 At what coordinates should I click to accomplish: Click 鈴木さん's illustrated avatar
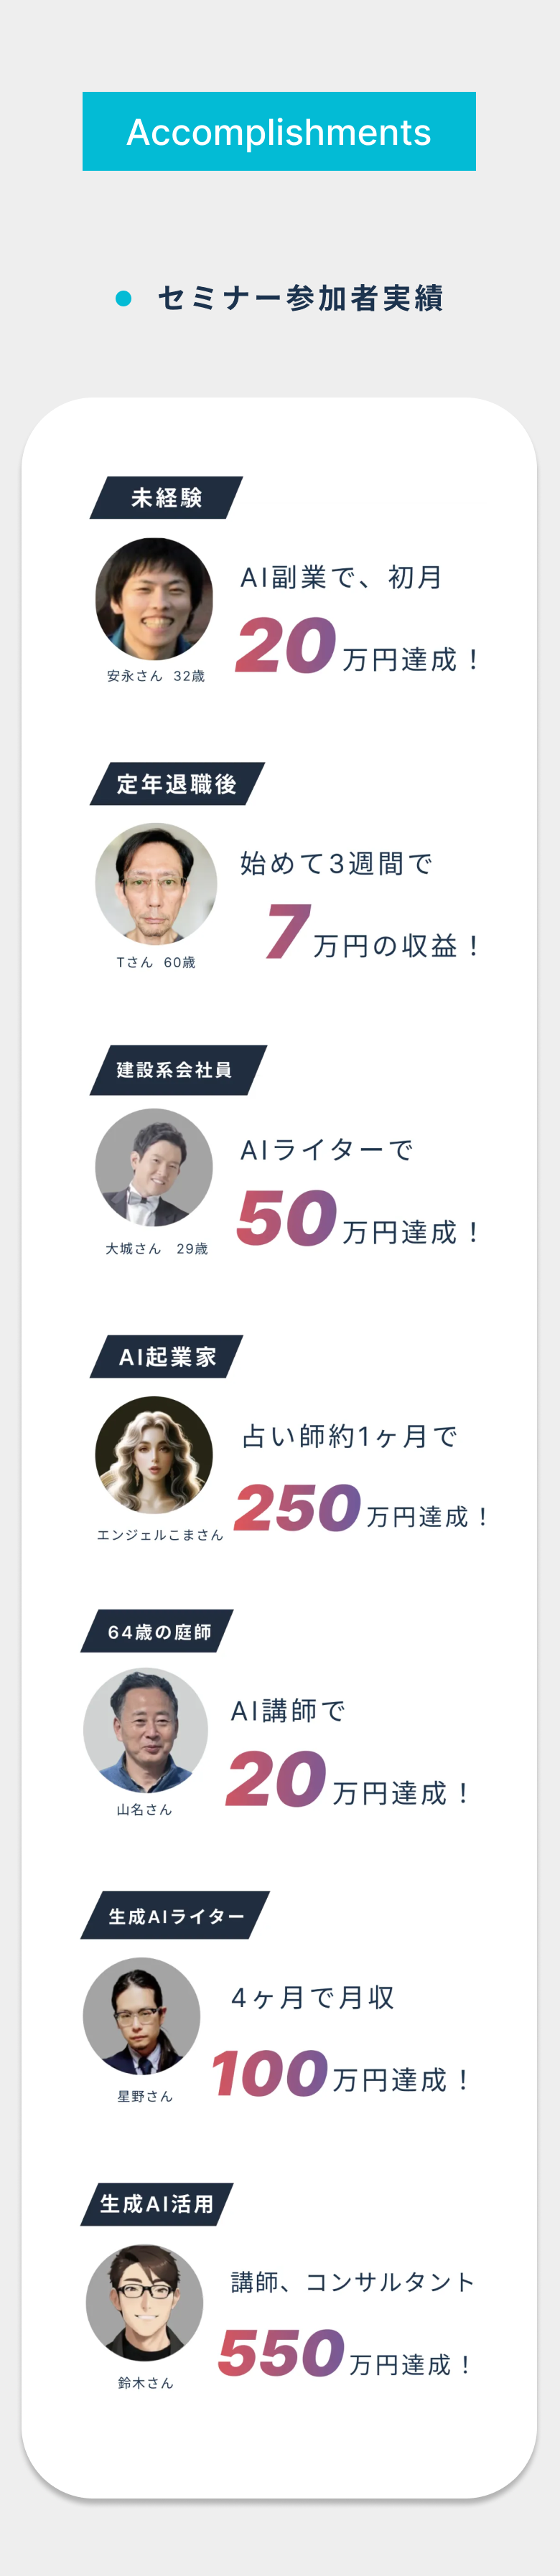(145, 2303)
